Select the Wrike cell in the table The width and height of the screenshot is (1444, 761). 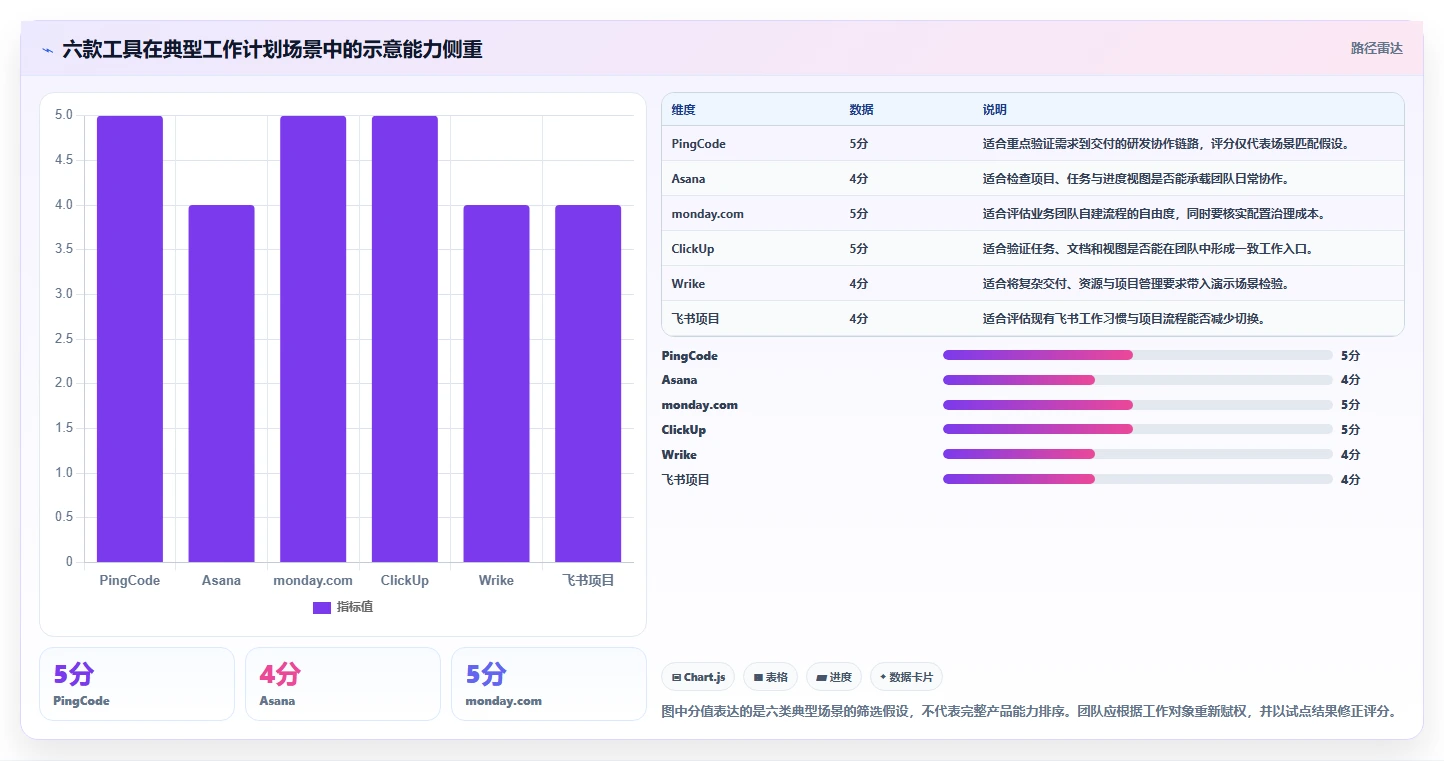(689, 284)
